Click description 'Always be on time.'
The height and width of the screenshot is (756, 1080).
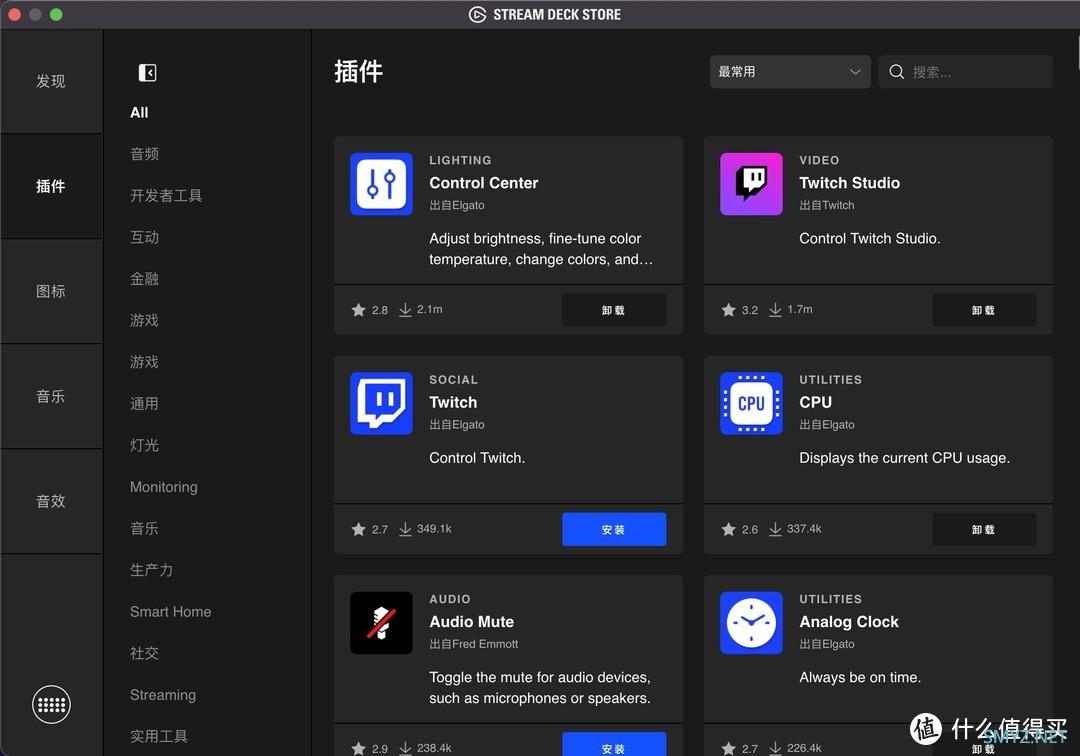pyautogui.click(x=860, y=678)
